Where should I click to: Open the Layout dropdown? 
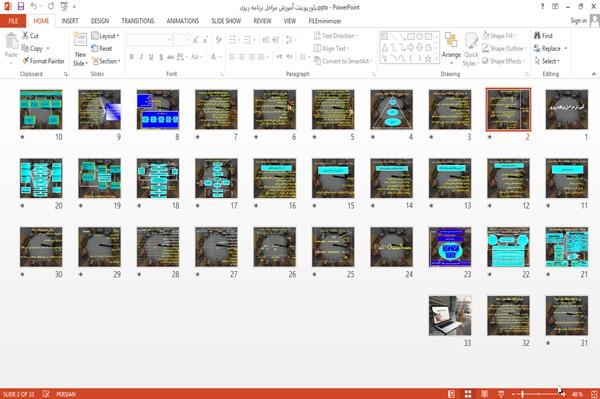click(x=105, y=36)
